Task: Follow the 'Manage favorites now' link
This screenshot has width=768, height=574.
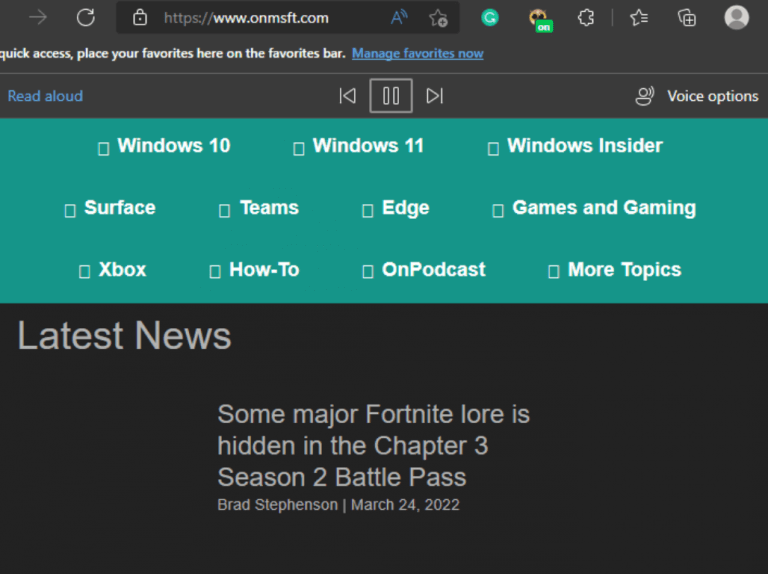Action: [418, 53]
